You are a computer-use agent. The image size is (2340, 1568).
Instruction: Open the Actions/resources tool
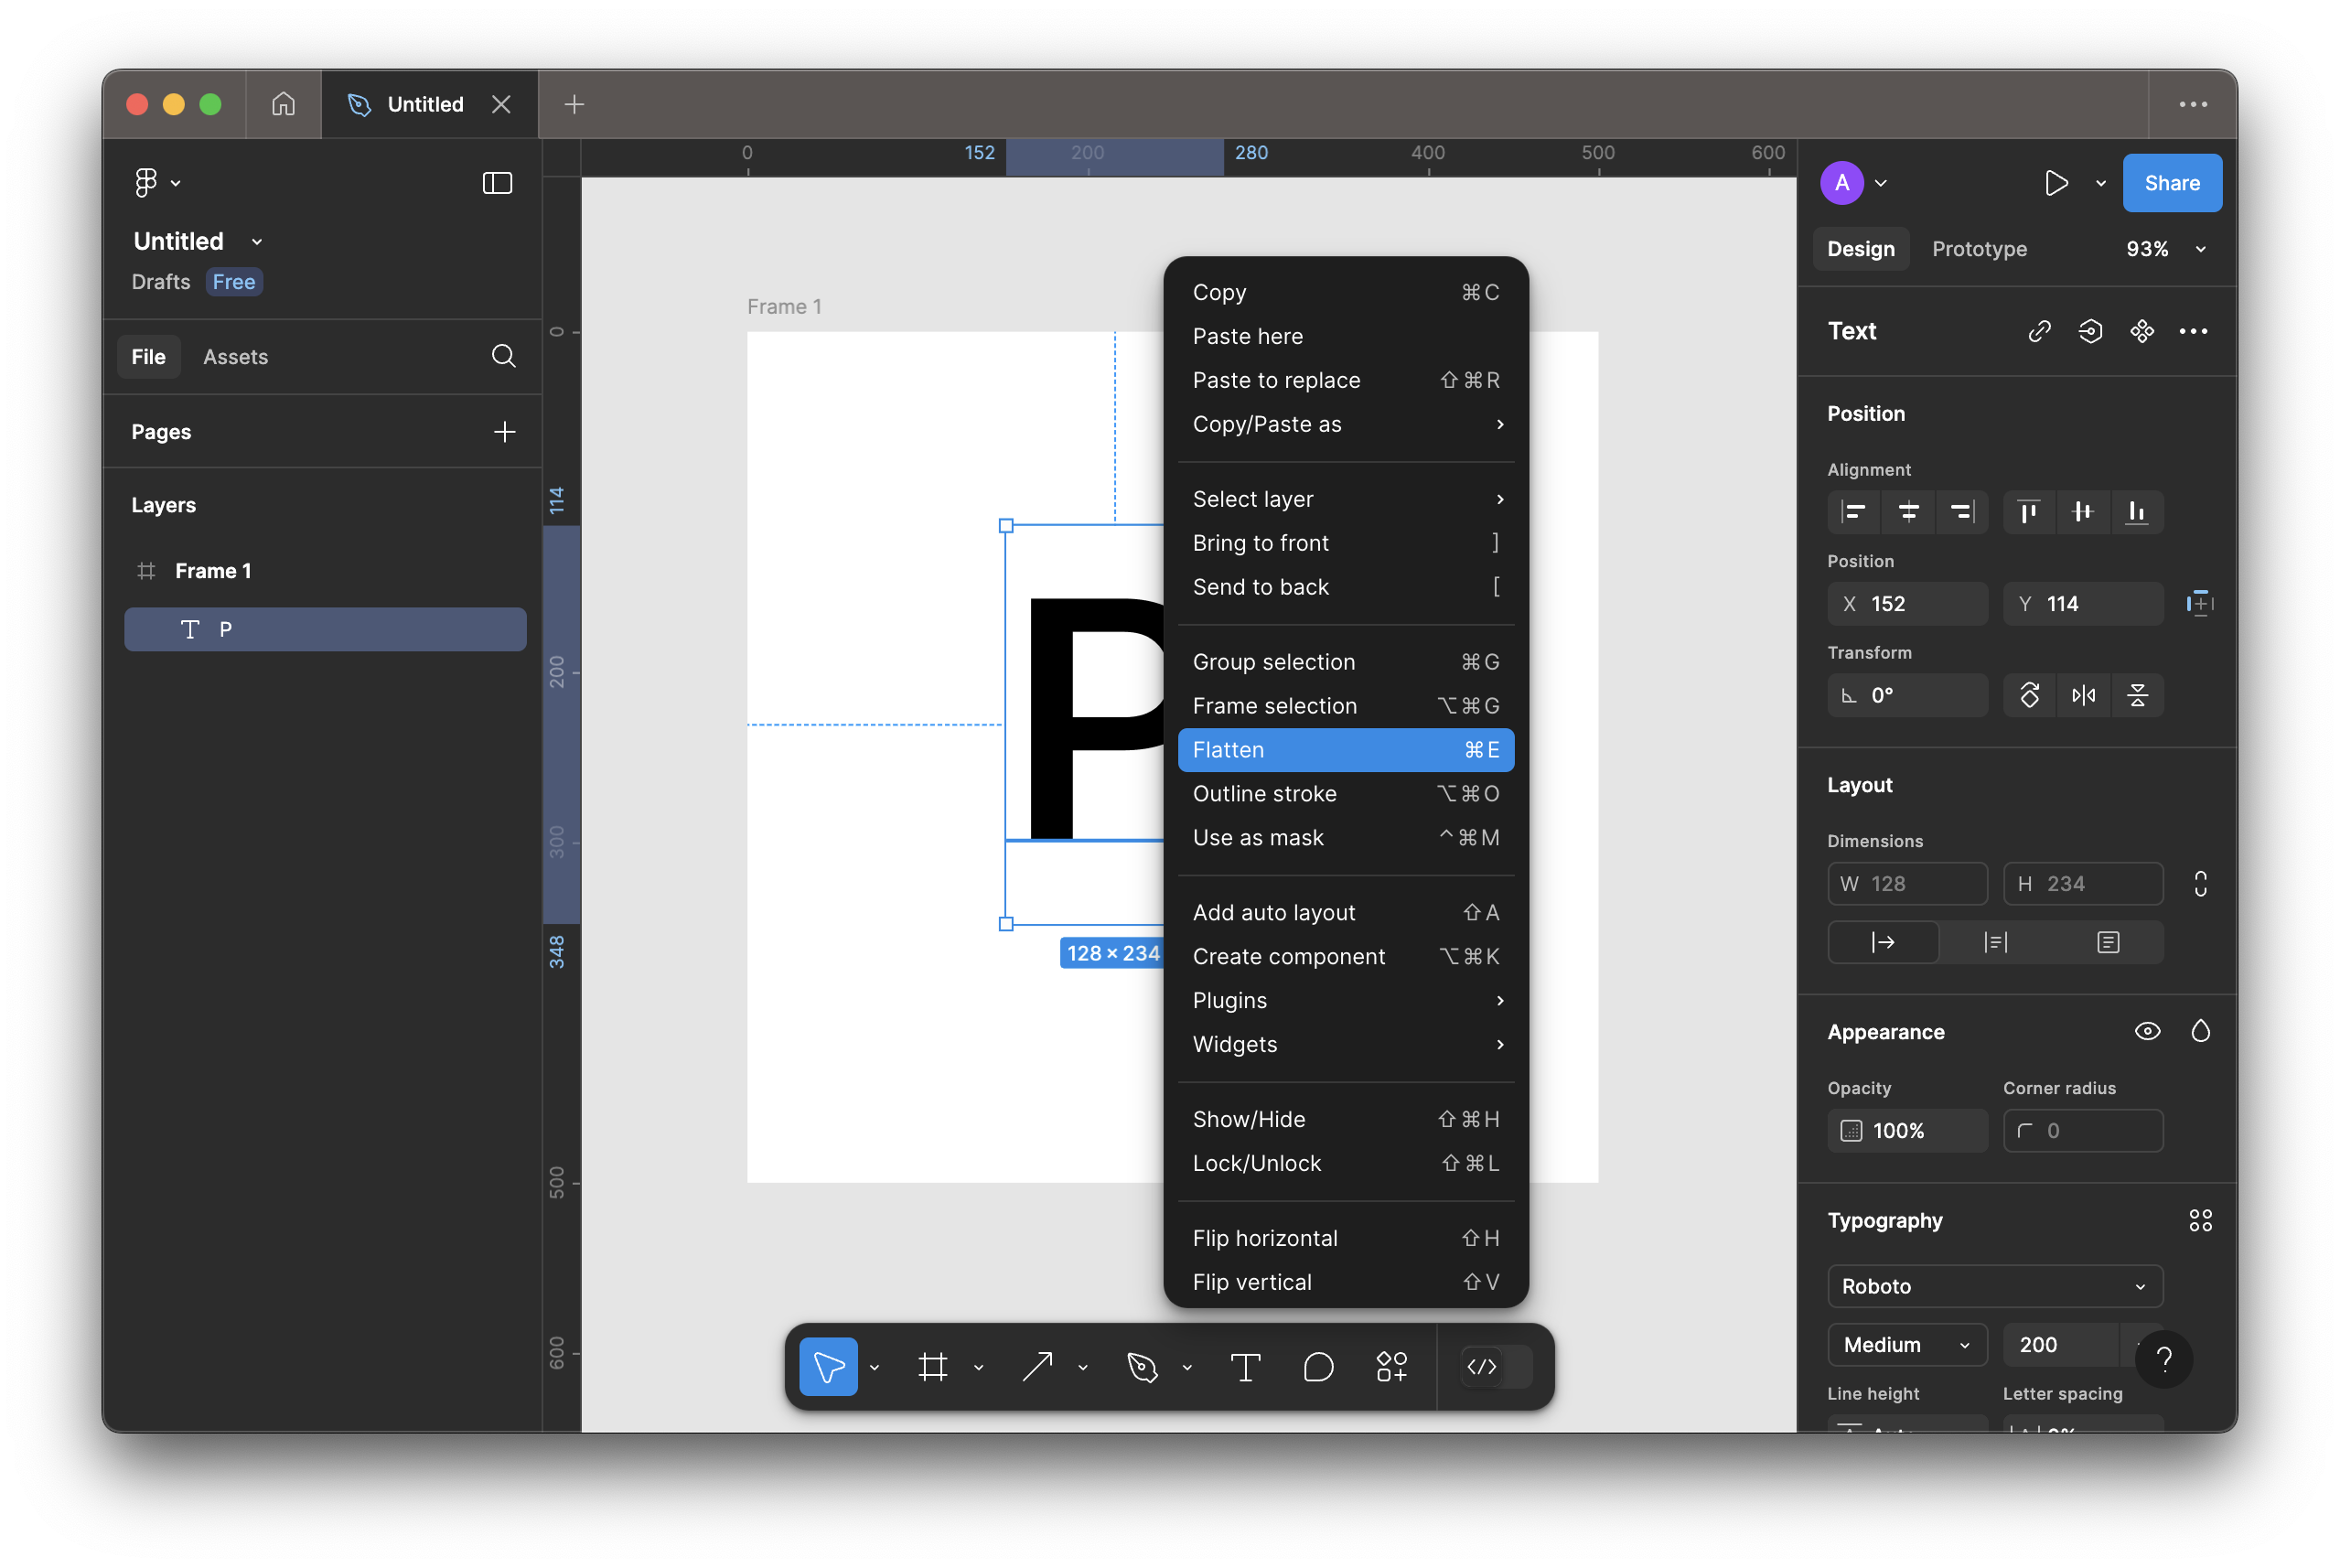(1391, 1366)
